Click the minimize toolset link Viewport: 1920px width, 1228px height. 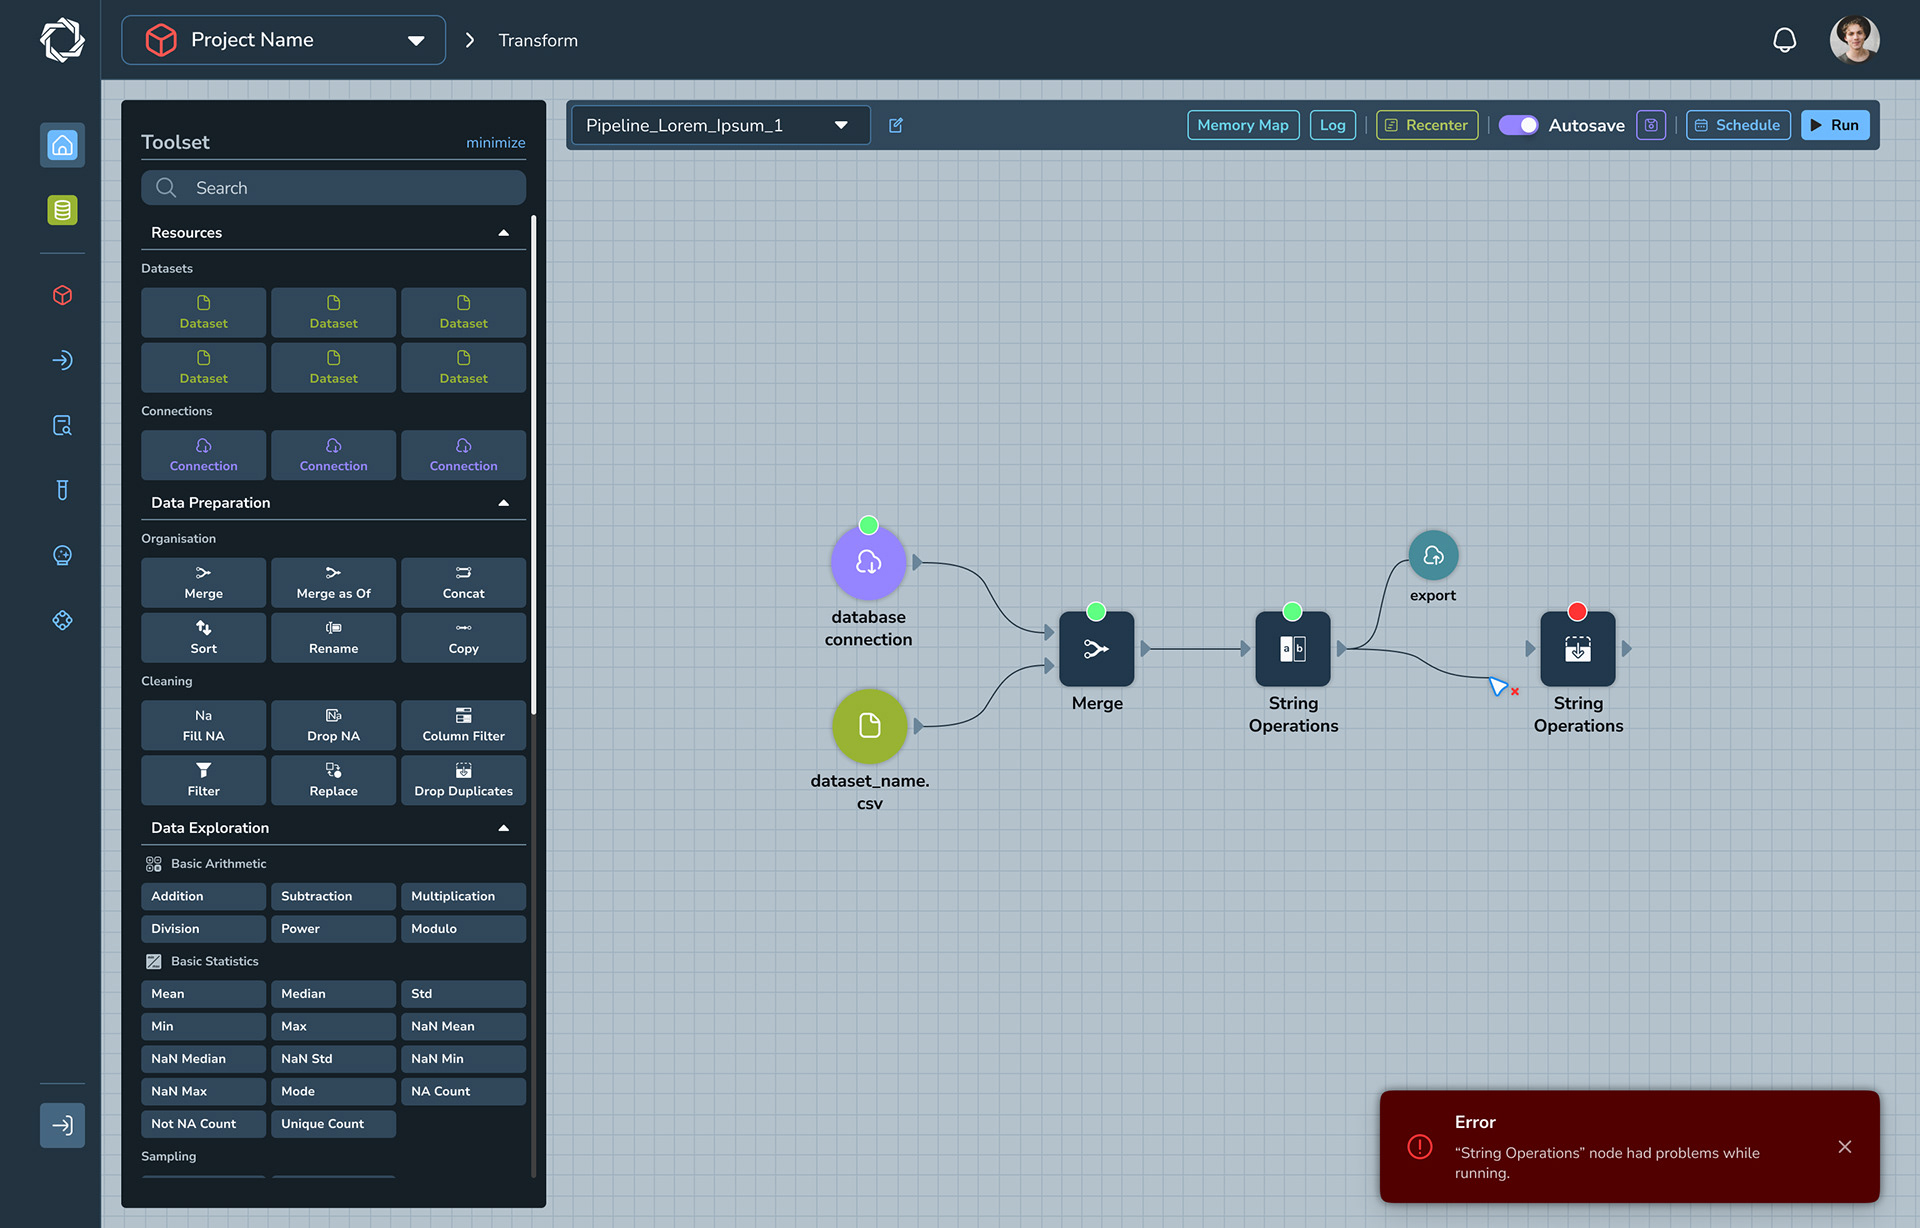pyautogui.click(x=495, y=143)
